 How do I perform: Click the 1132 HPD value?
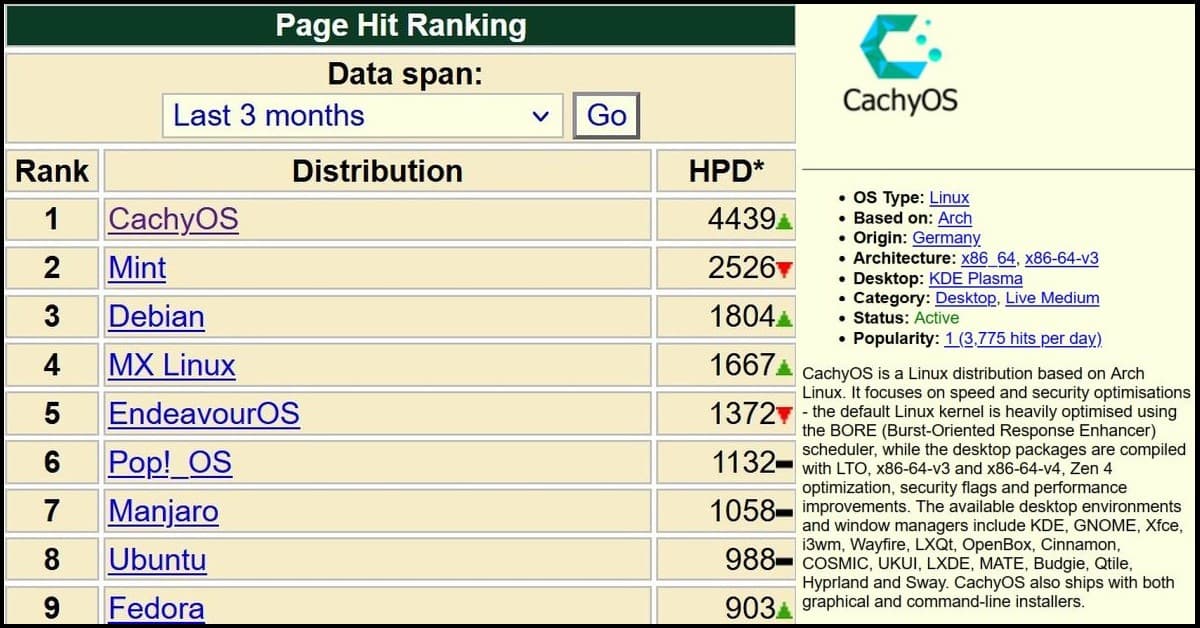[x=743, y=462]
